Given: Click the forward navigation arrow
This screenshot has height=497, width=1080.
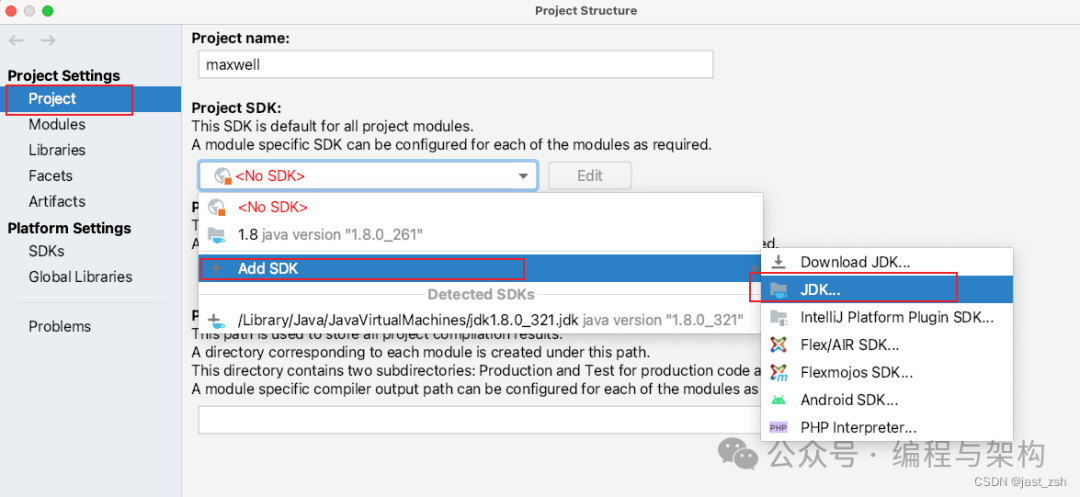Looking at the screenshot, I should [48, 41].
